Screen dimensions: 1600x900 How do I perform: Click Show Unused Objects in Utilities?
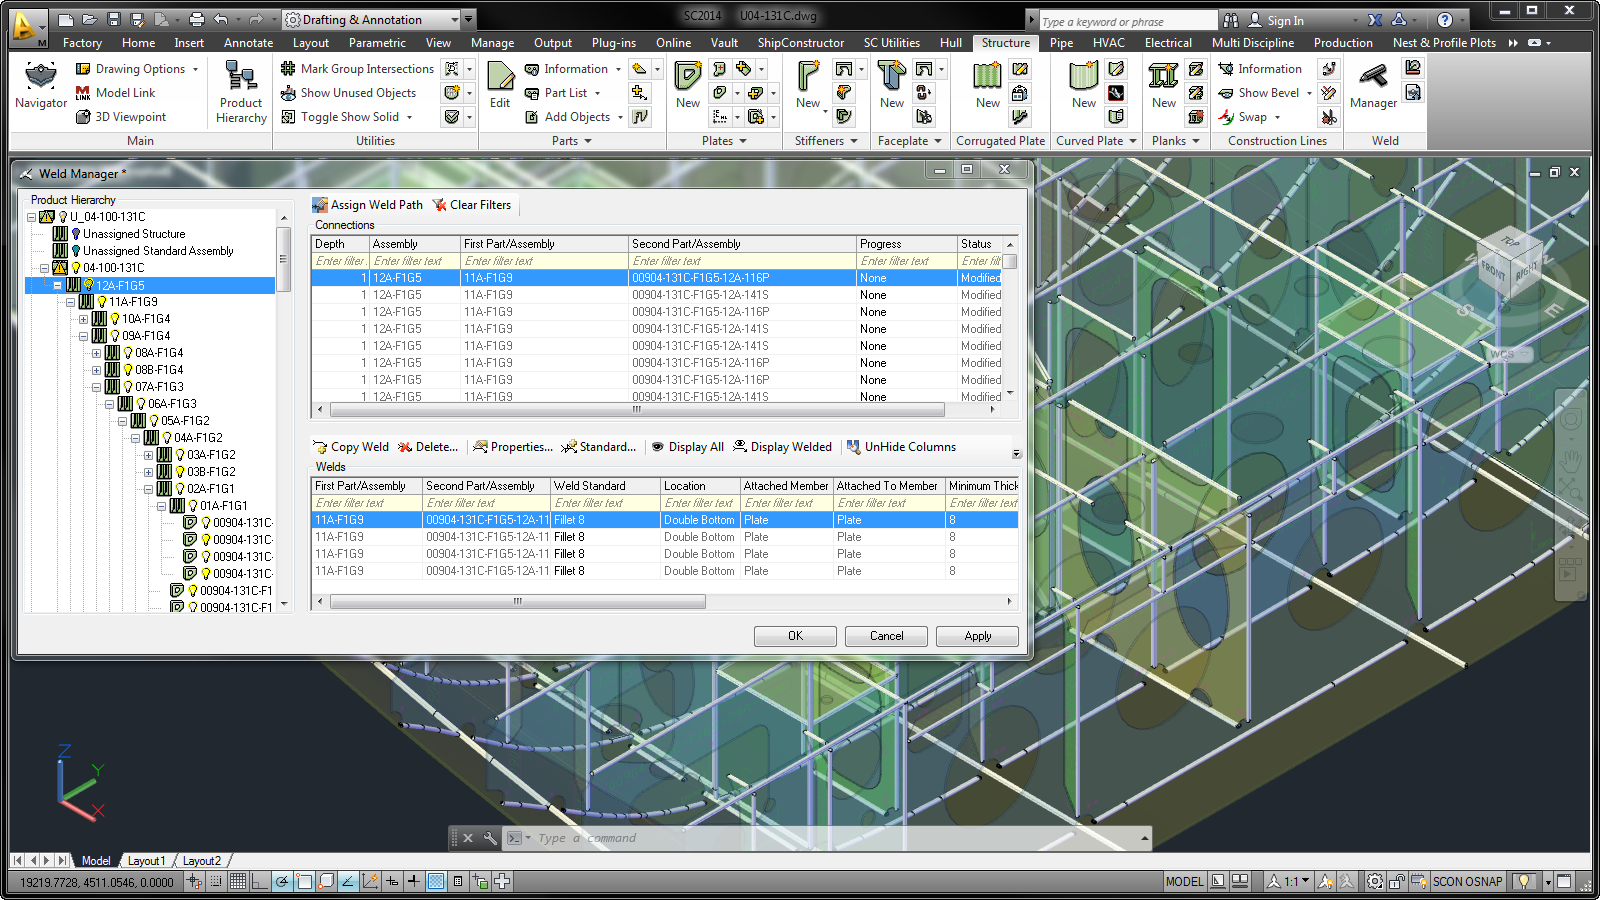348,93
